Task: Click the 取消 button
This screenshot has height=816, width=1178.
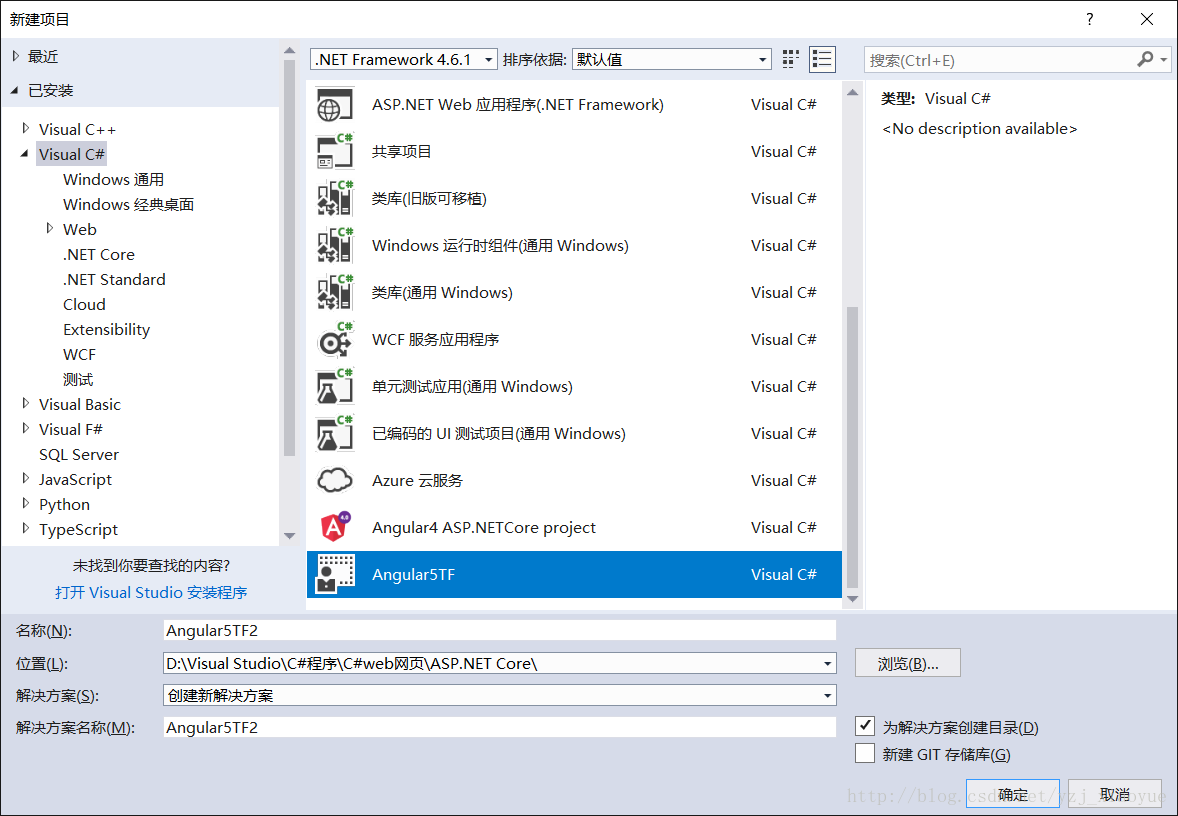Action: click(1115, 794)
